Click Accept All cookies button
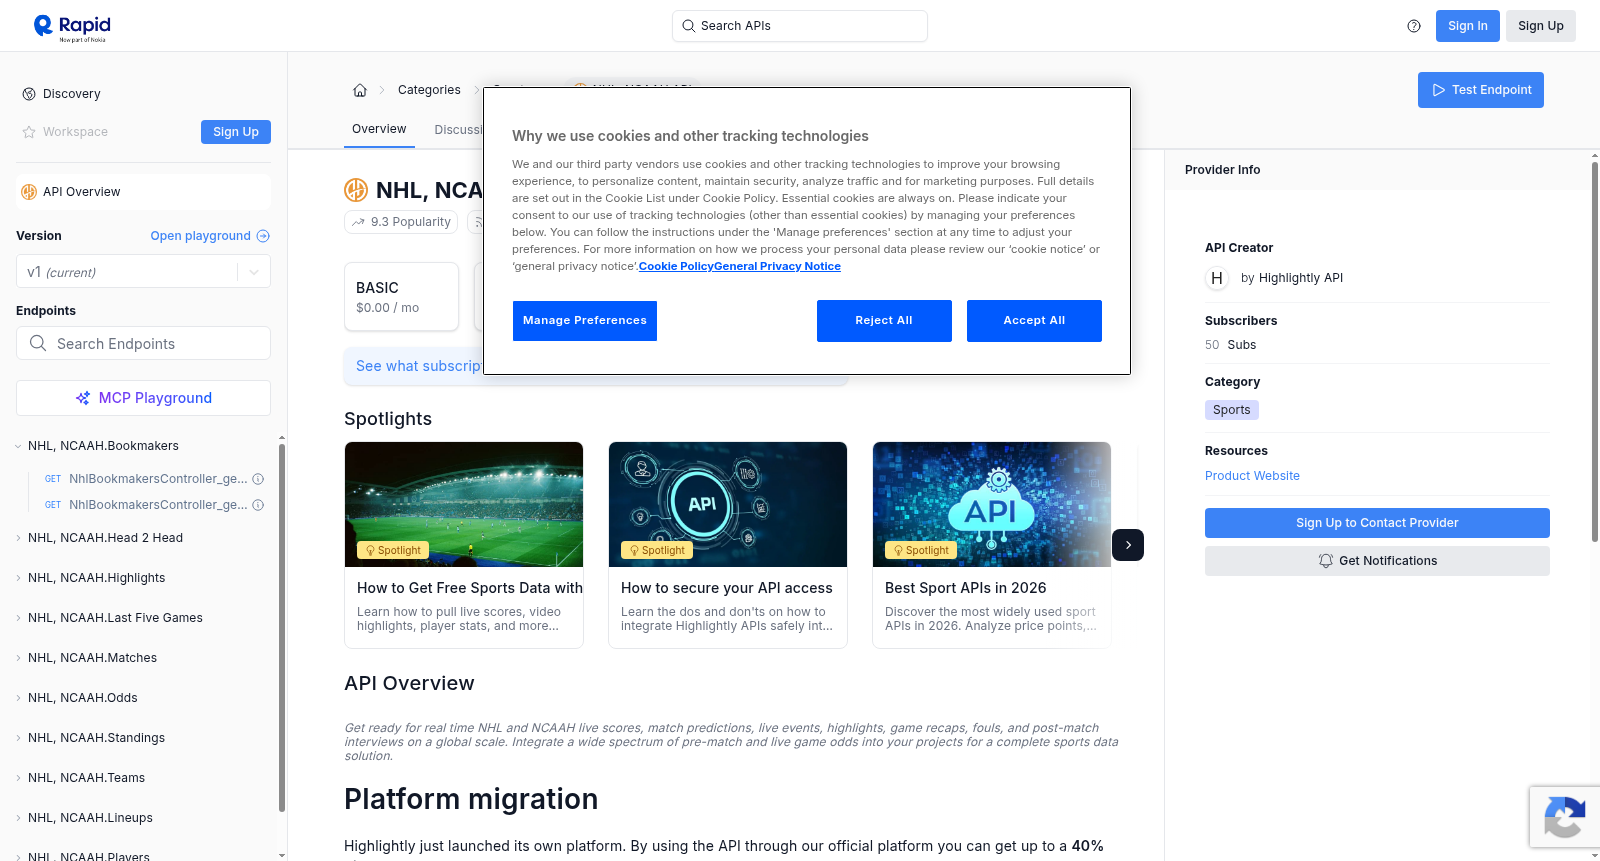Image resolution: width=1600 pixels, height=861 pixels. [x=1034, y=321]
